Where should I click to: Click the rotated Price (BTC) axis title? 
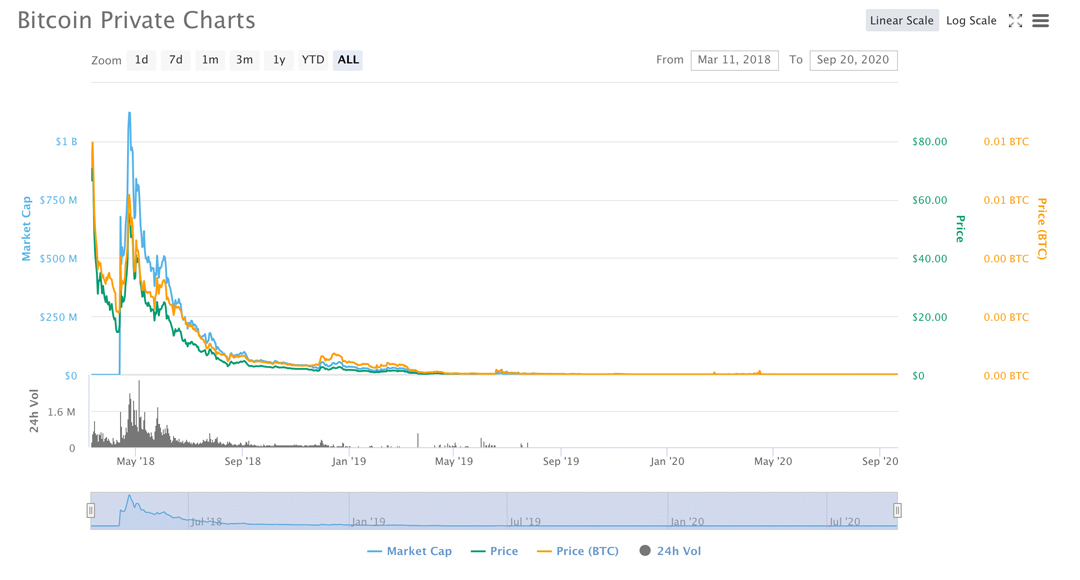pyautogui.click(x=1042, y=229)
